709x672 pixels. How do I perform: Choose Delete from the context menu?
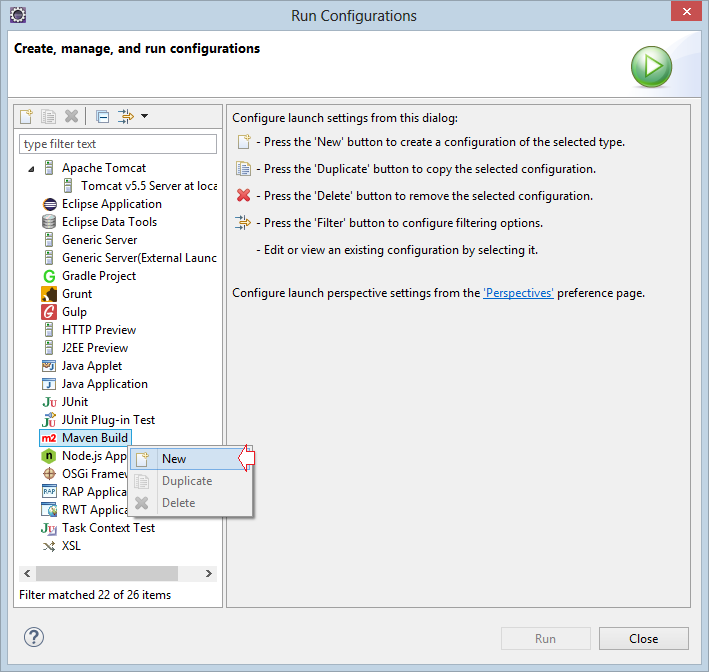[x=190, y=503]
